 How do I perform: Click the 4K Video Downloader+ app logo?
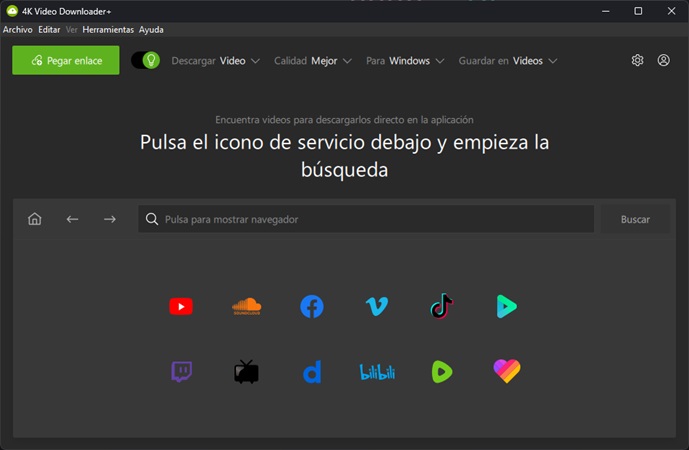[12, 11]
